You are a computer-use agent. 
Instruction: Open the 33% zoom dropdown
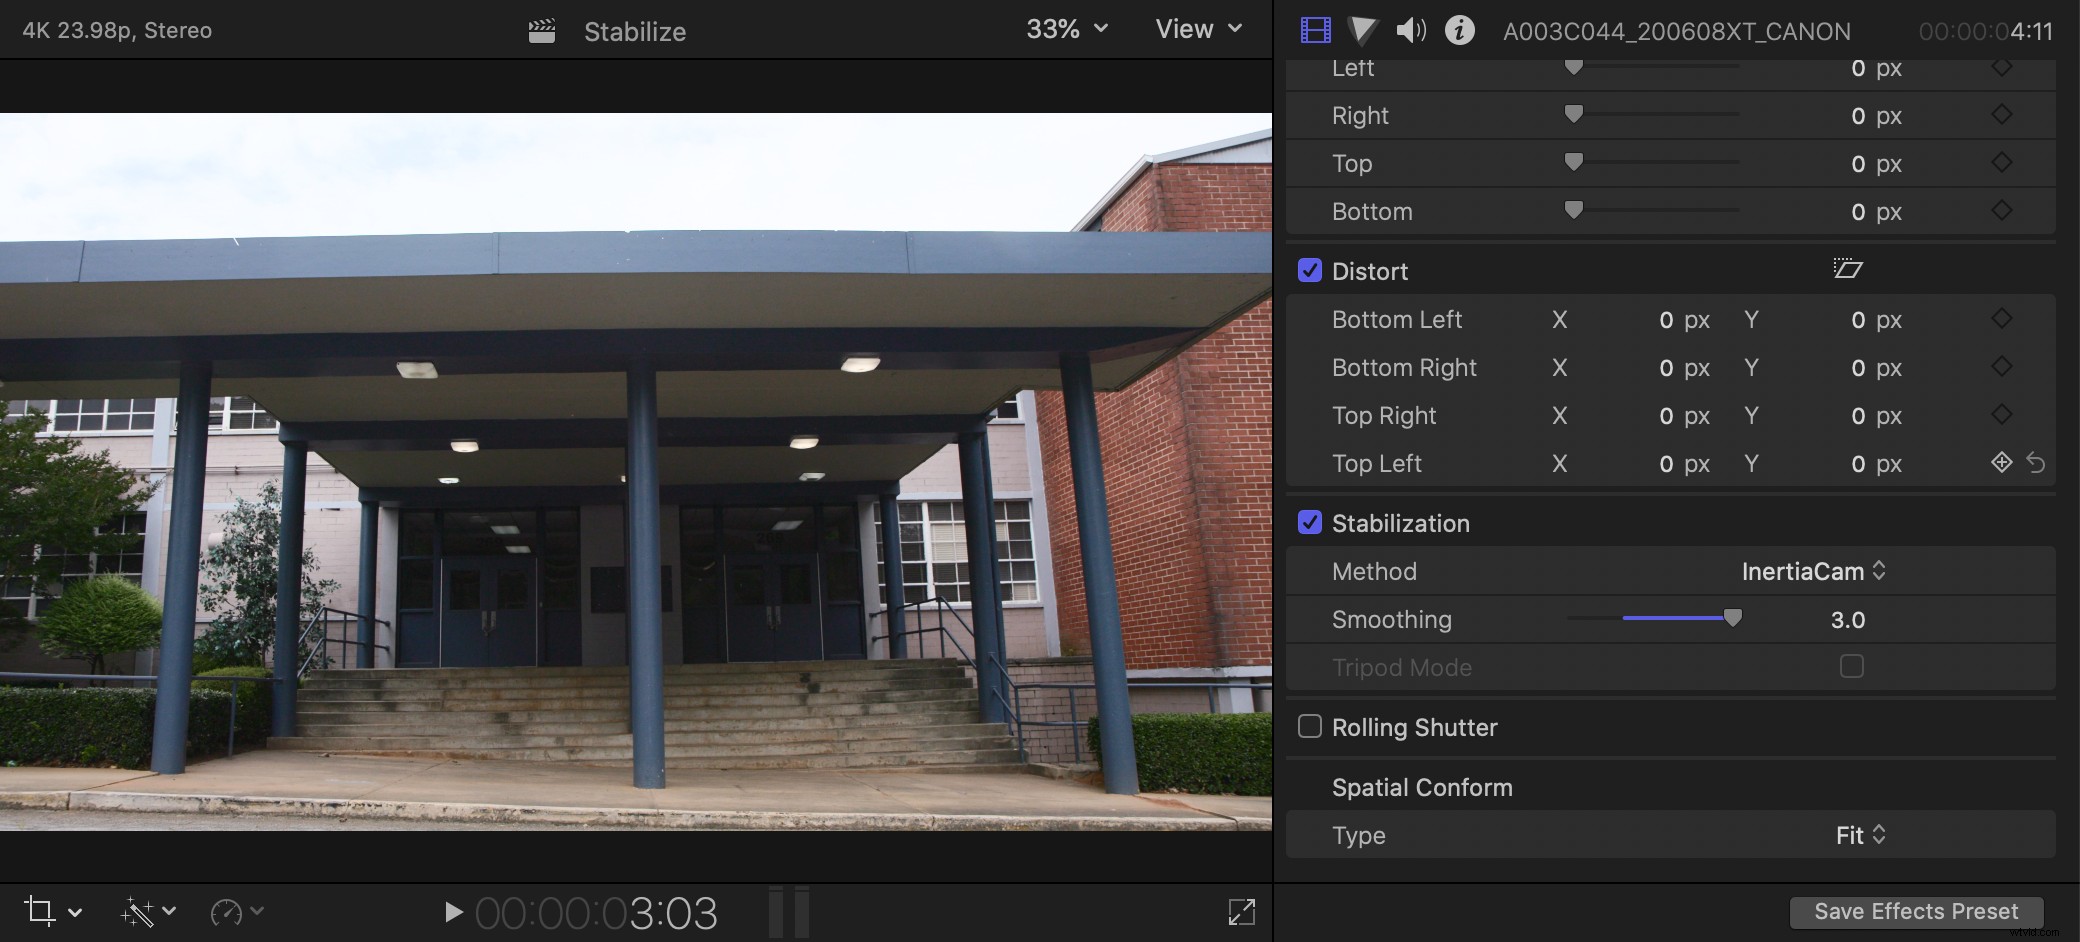(1065, 29)
